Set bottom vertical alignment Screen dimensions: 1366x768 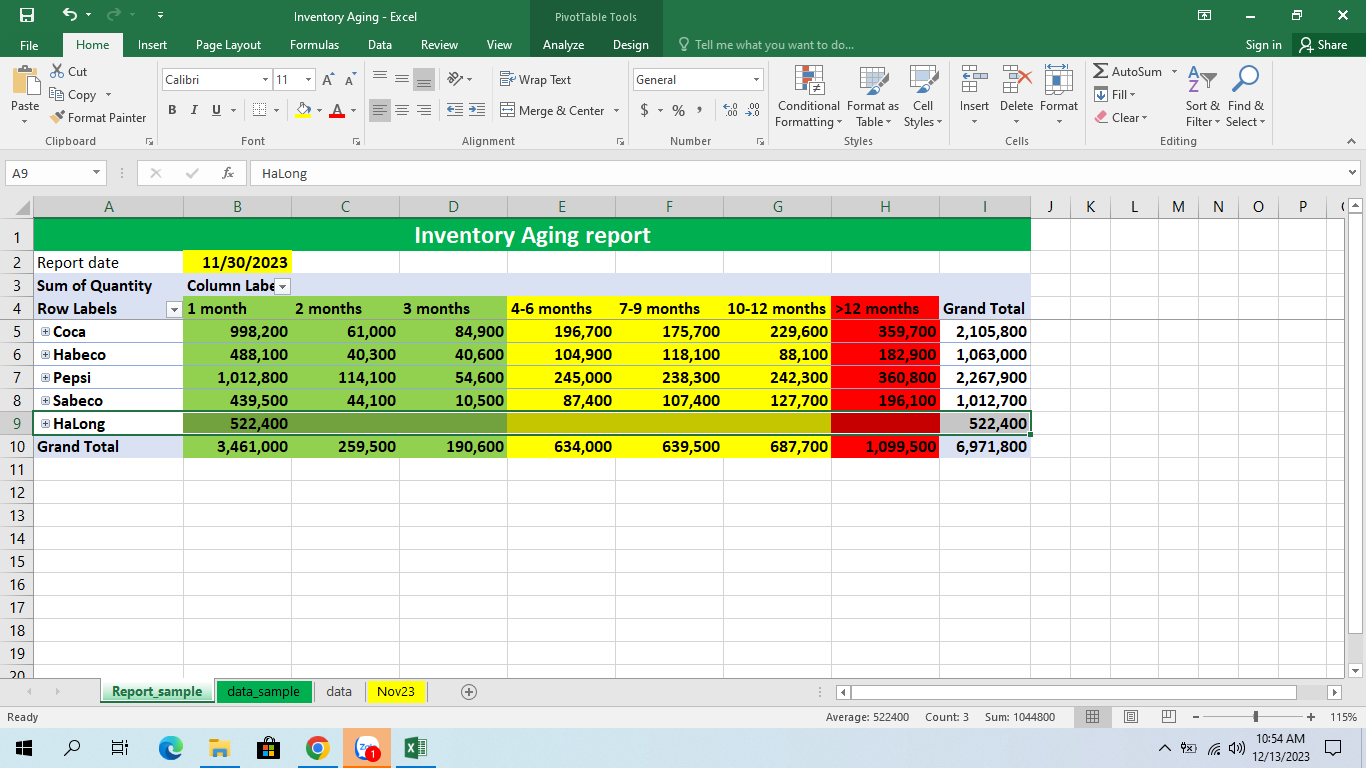[424, 79]
